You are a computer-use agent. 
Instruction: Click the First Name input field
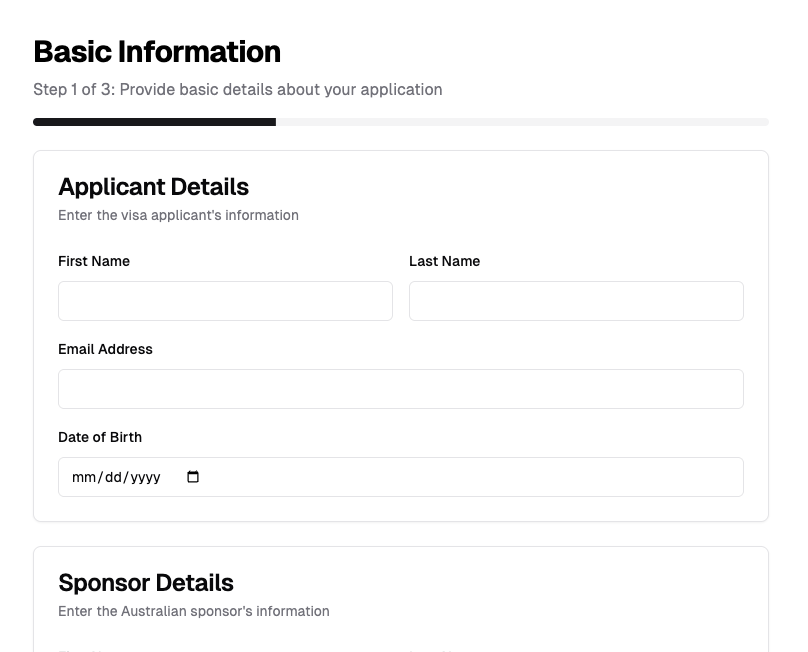point(225,301)
